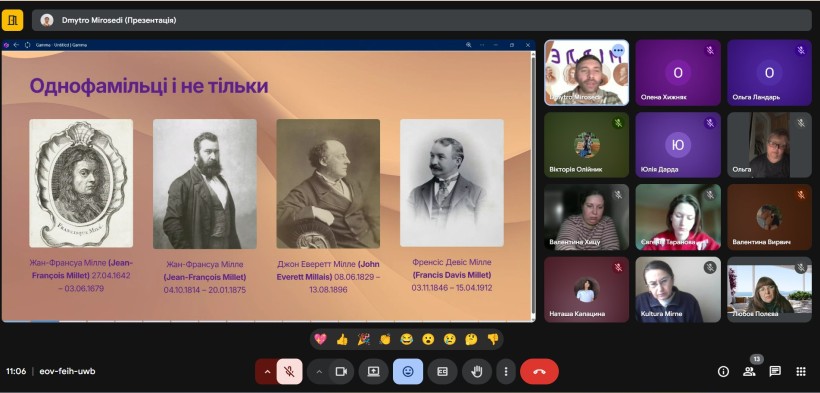This screenshot has width=820, height=393.
Task: Click the back arrow in the shared Gamma window
Action: coord(16,45)
